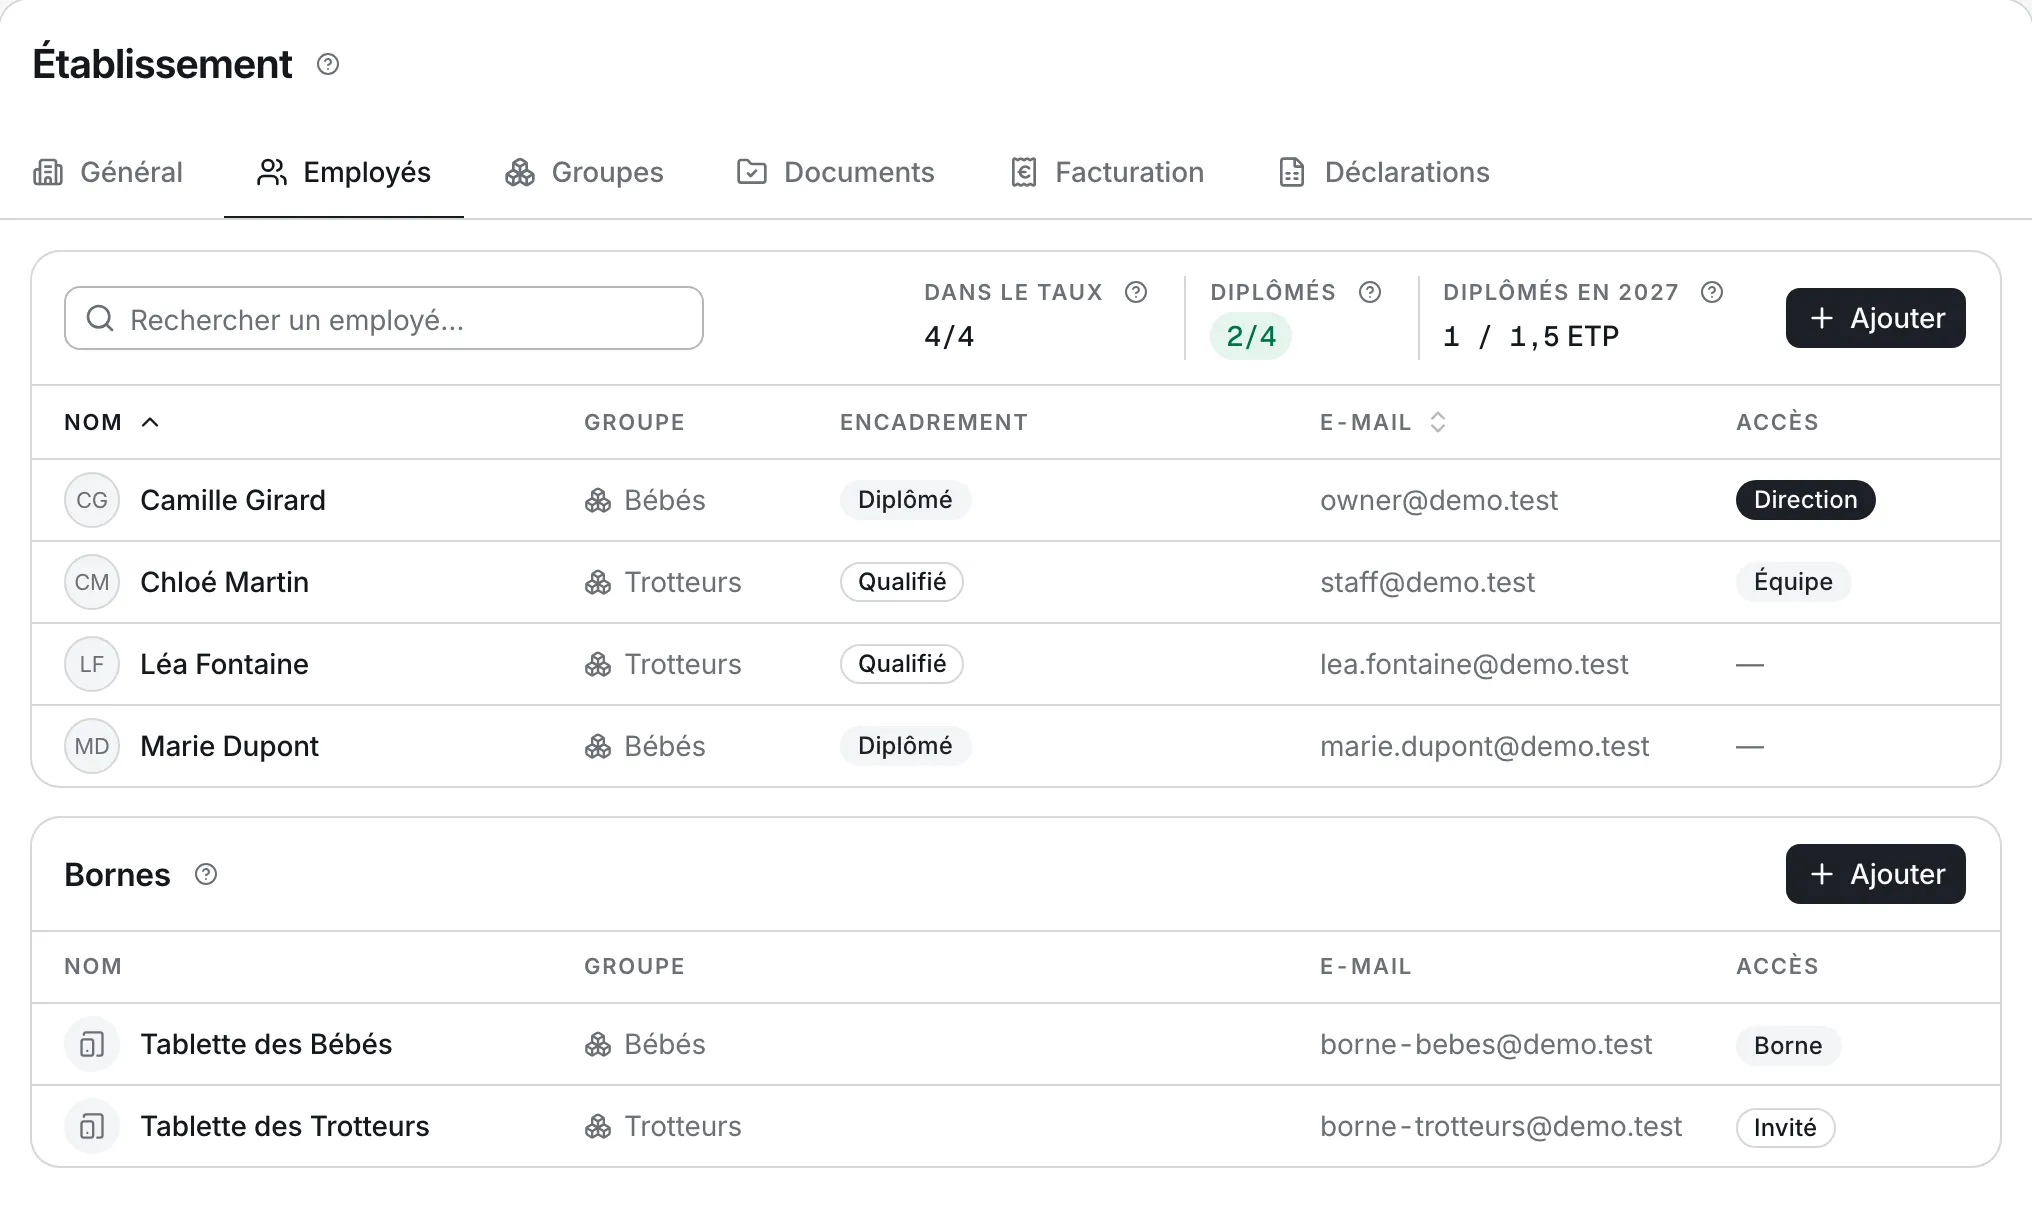Image resolution: width=2032 pixels, height=1230 pixels.
Task: Click the help icon beside Diplômés en 2027
Action: tap(1712, 292)
